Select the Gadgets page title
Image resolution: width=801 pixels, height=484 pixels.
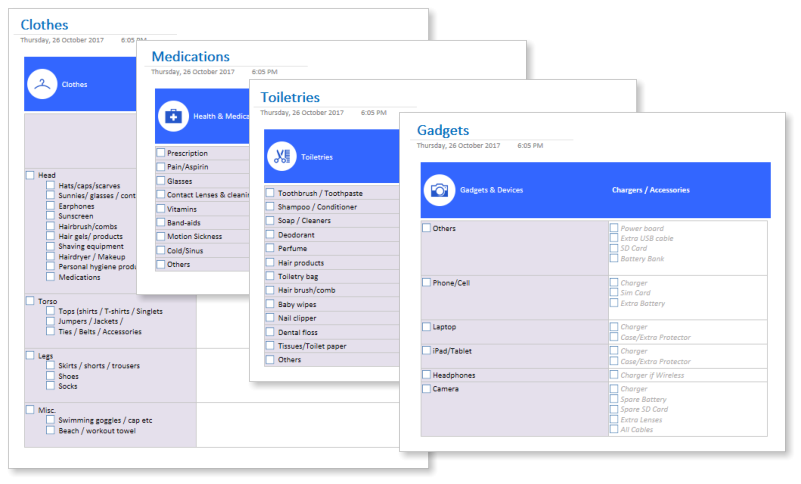pyautogui.click(x=443, y=130)
